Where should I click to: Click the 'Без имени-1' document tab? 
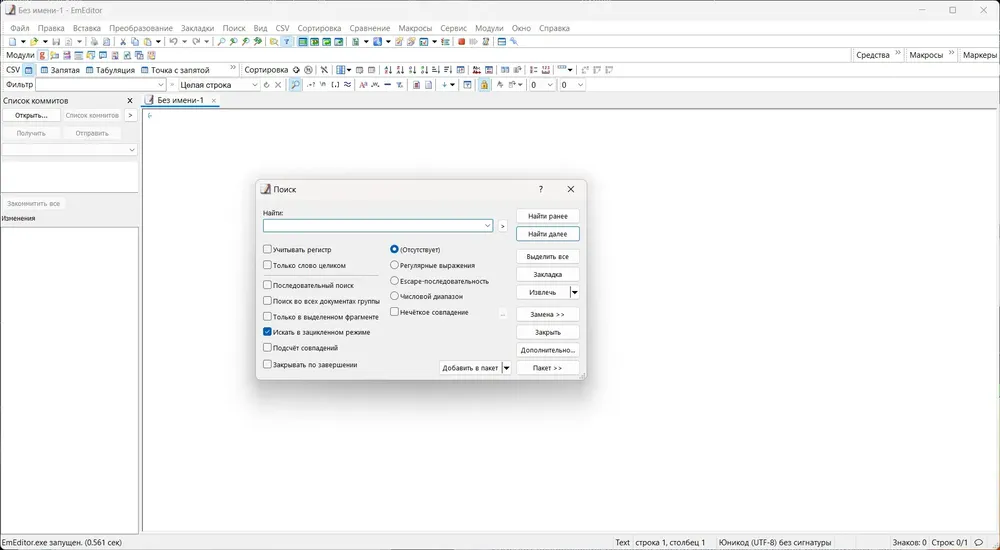coord(180,100)
